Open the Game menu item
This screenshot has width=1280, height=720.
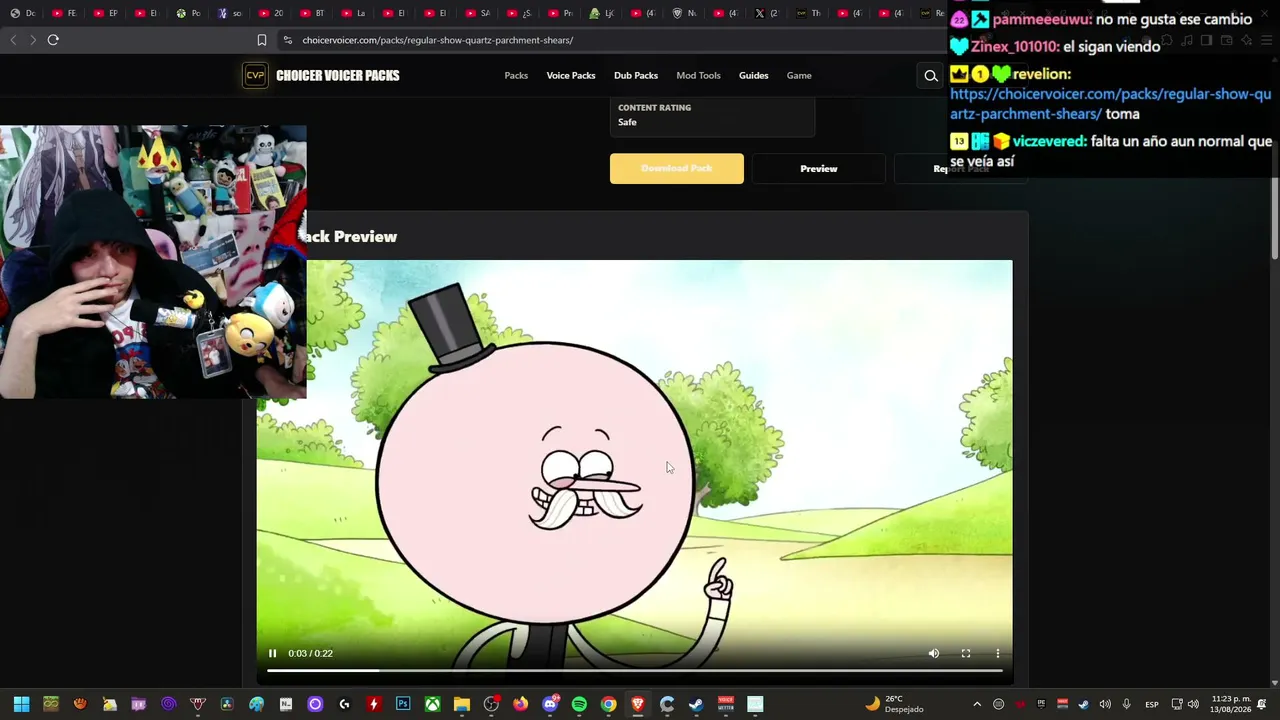799,76
